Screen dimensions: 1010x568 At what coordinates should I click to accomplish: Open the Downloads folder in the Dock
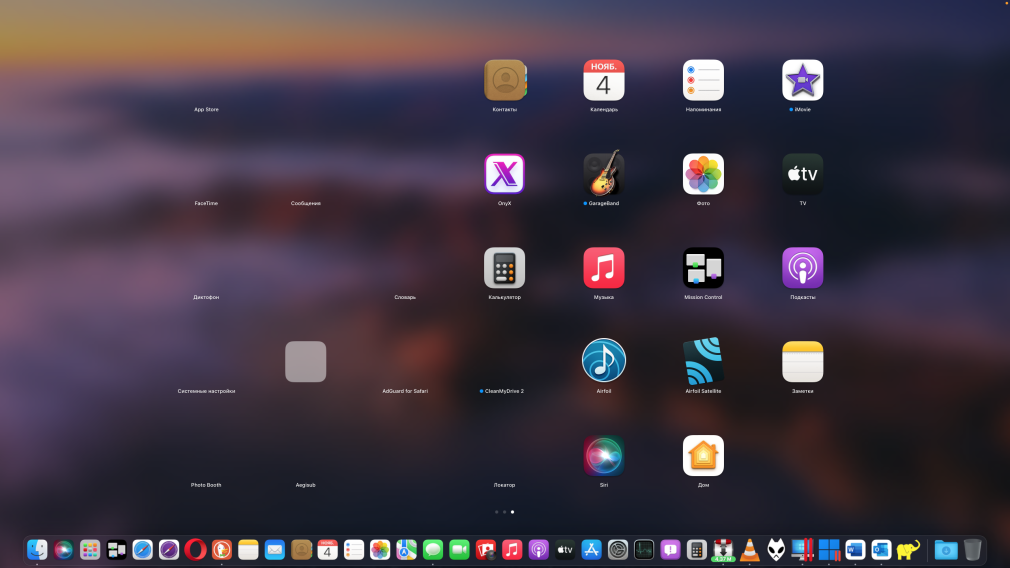(x=946, y=549)
